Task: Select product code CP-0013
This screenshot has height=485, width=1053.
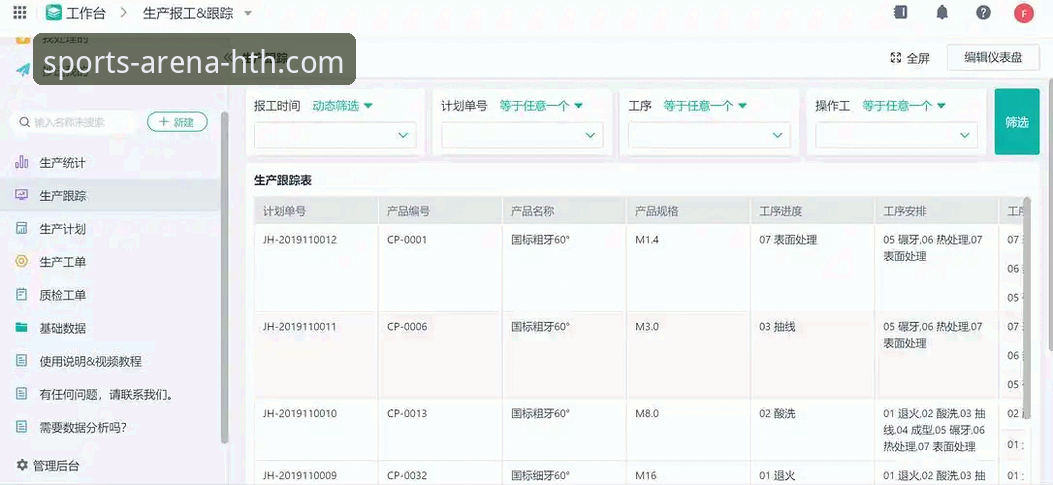Action: [407, 413]
